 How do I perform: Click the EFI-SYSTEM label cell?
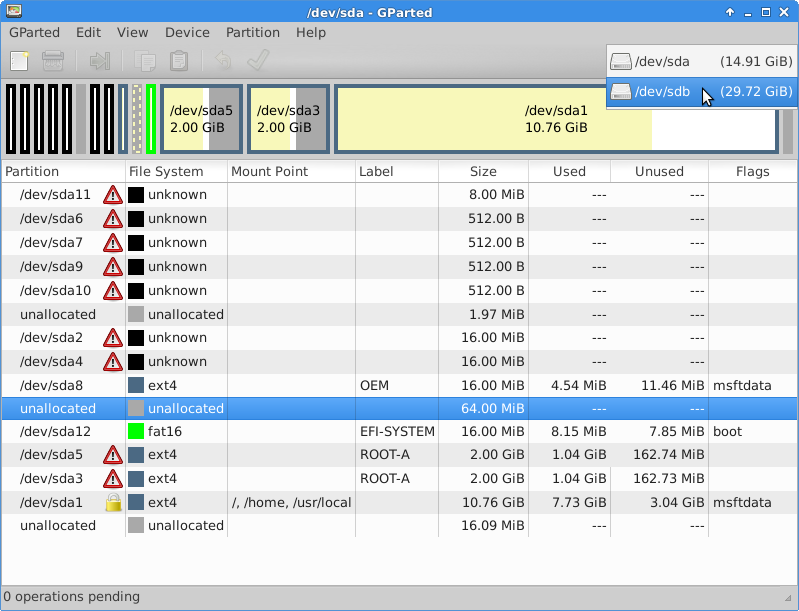click(397, 432)
